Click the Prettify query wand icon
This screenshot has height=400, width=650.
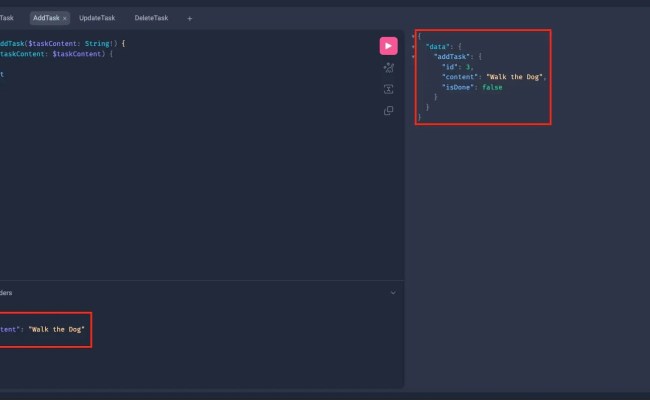click(x=388, y=68)
